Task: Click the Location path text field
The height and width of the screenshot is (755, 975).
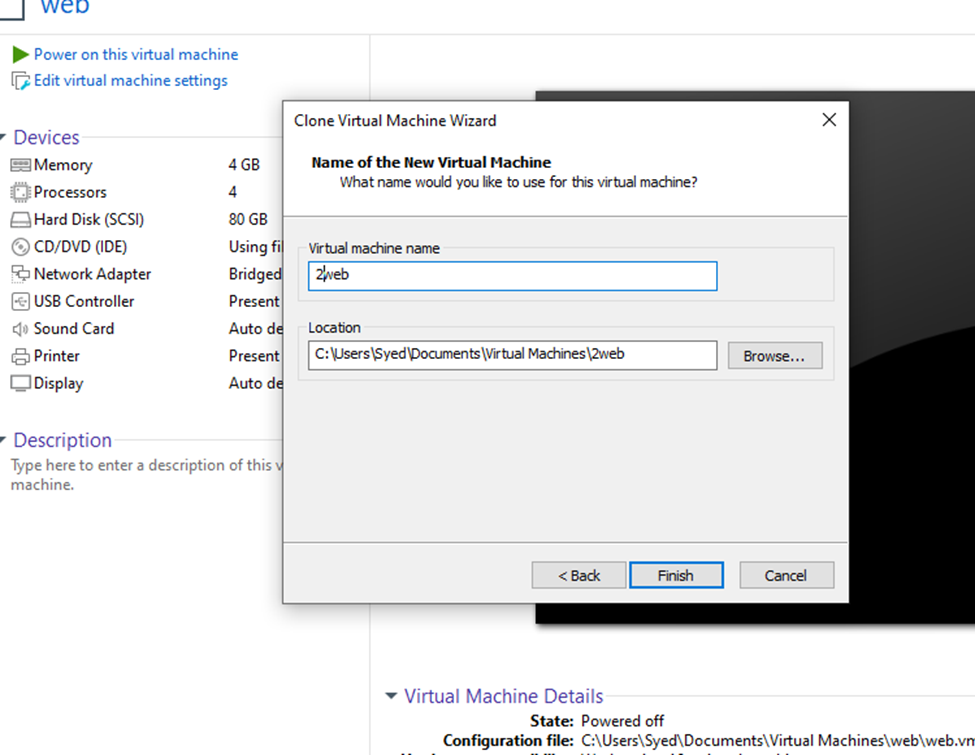Action: 512,355
